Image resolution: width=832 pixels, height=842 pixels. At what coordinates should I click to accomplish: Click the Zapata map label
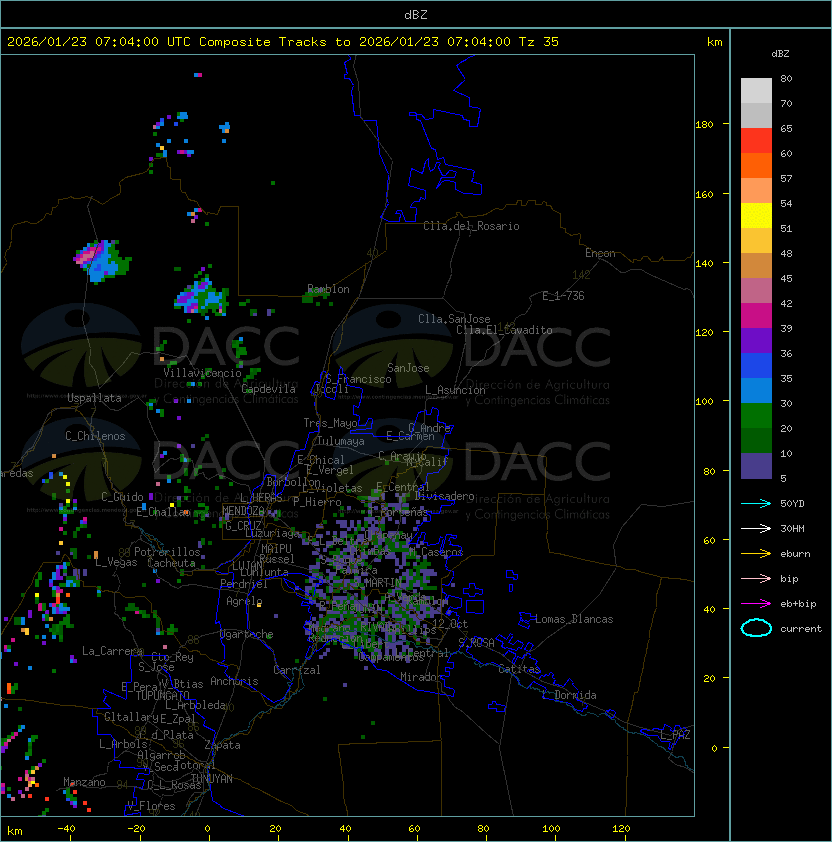point(222,745)
